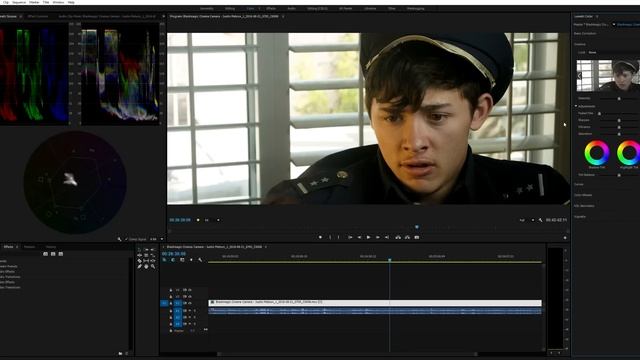This screenshot has width=640, height=360.
Task: Toggle sync lock on track A3
Action: point(185,324)
